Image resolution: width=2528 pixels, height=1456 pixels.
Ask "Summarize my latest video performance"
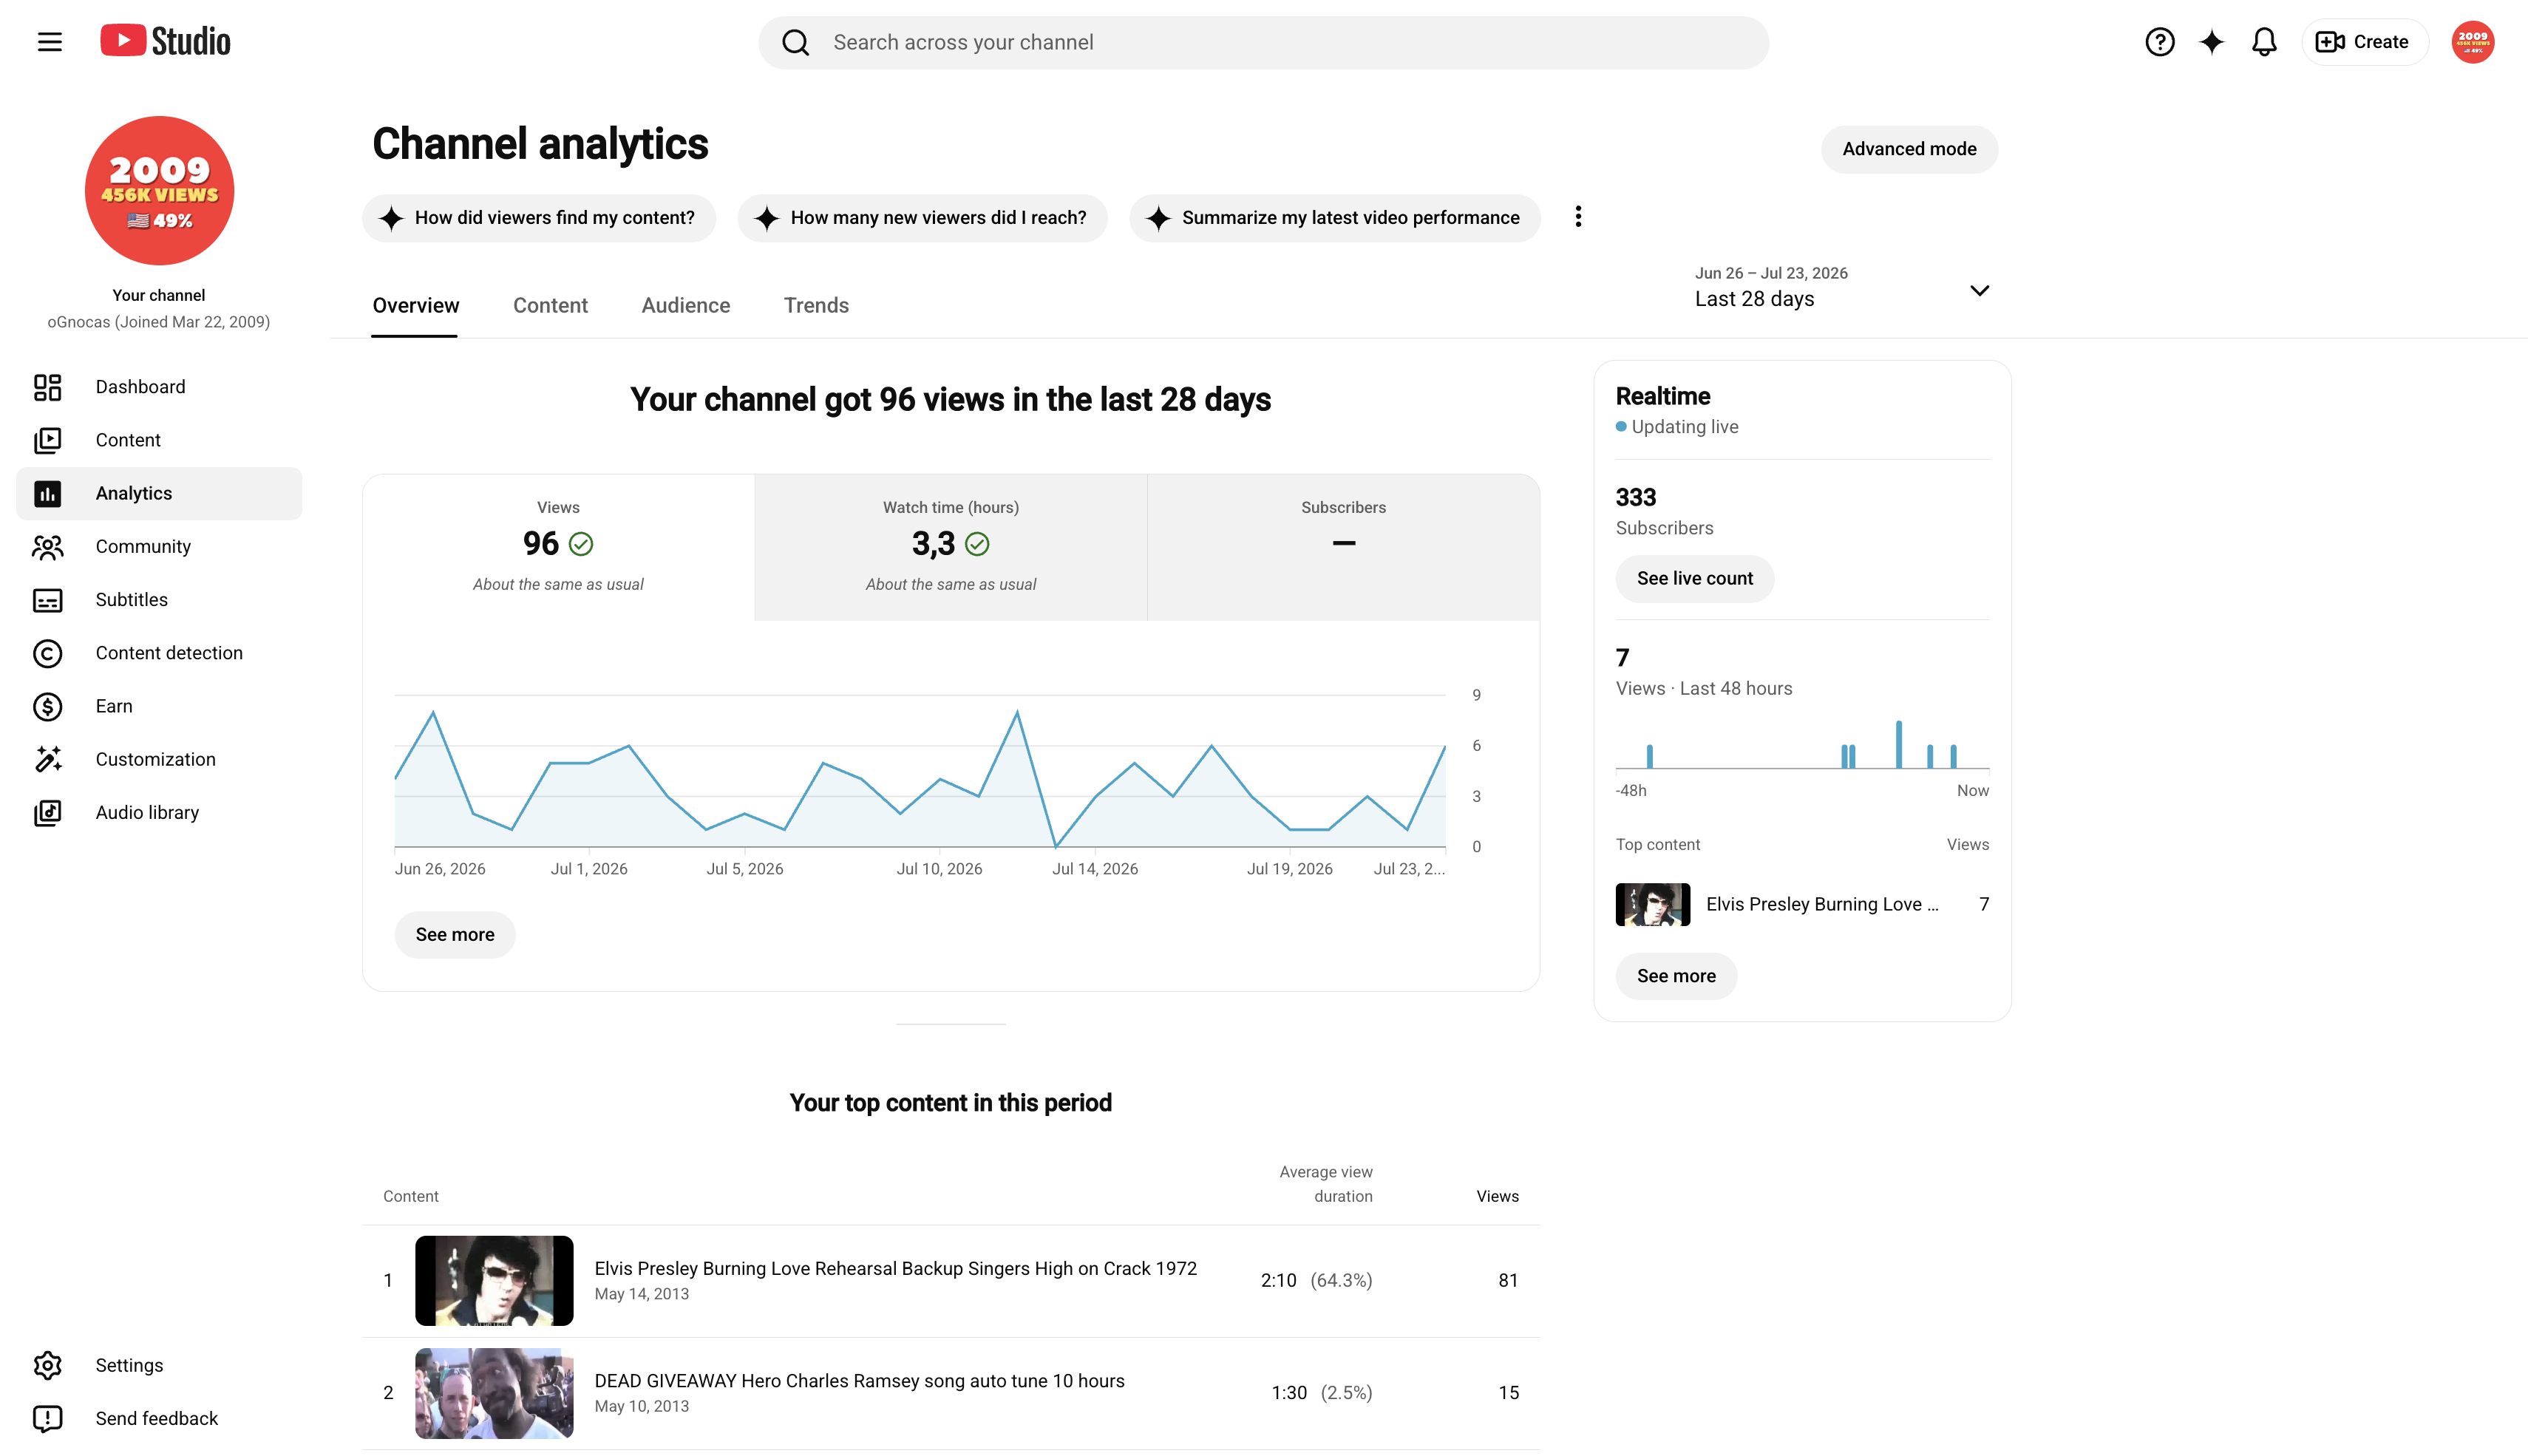point(1334,218)
